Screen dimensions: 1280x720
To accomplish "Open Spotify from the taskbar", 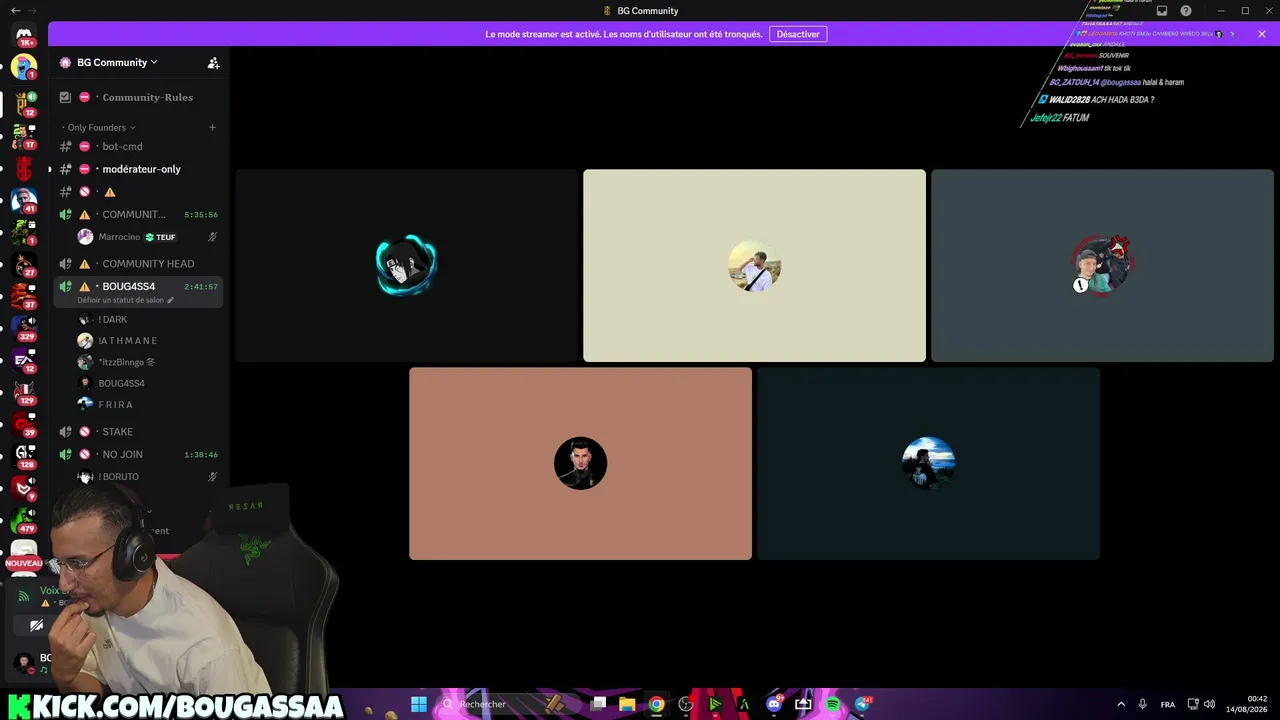I will pyautogui.click(x=833, y=704).
